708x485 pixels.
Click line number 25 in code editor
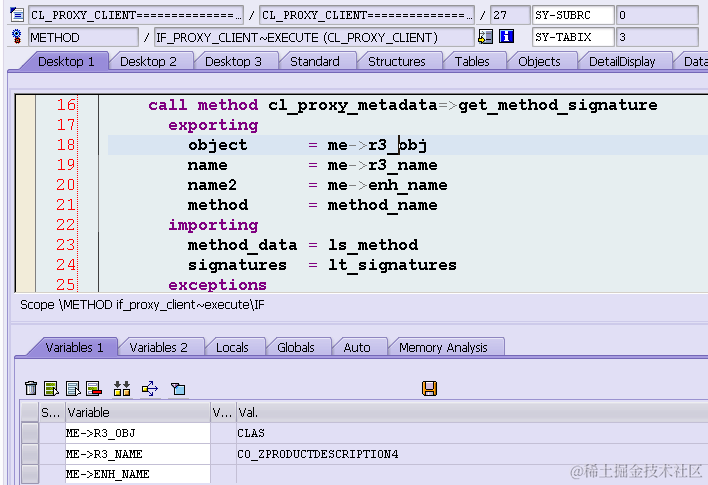point(66,284)
